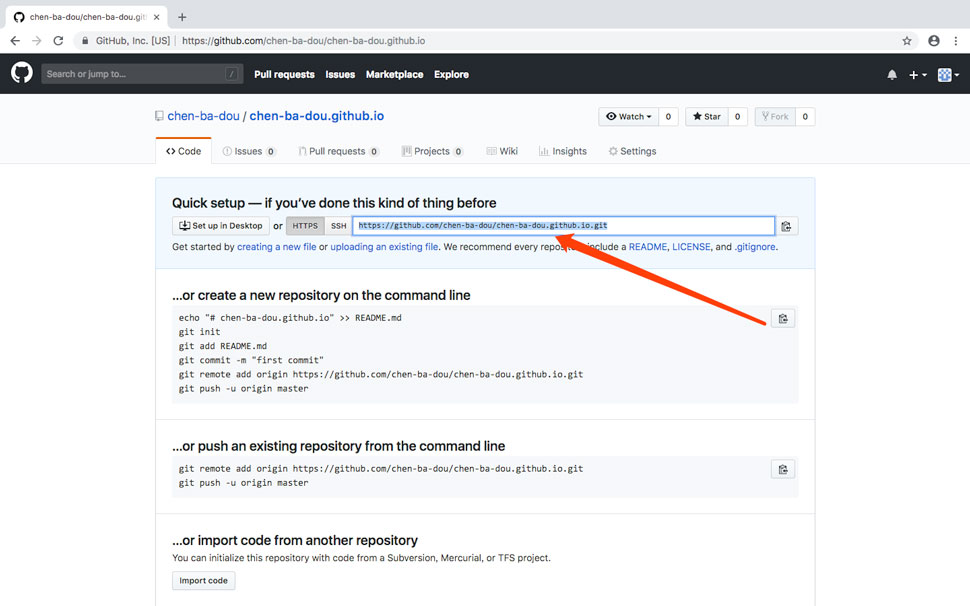Image resolution: width=970 pixels, height=606 pixels.
Task: Click the GitHub octocat logo
Action: [x=22, y=73]
